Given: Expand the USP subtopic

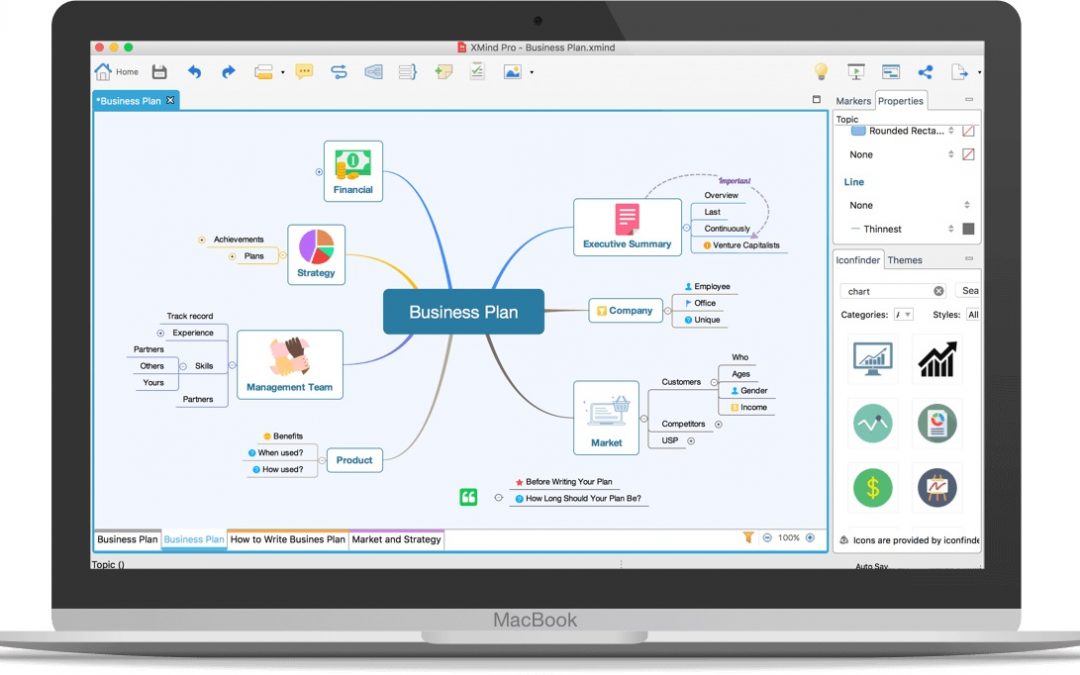Looking at the screenshot, I should click(691, 441).
